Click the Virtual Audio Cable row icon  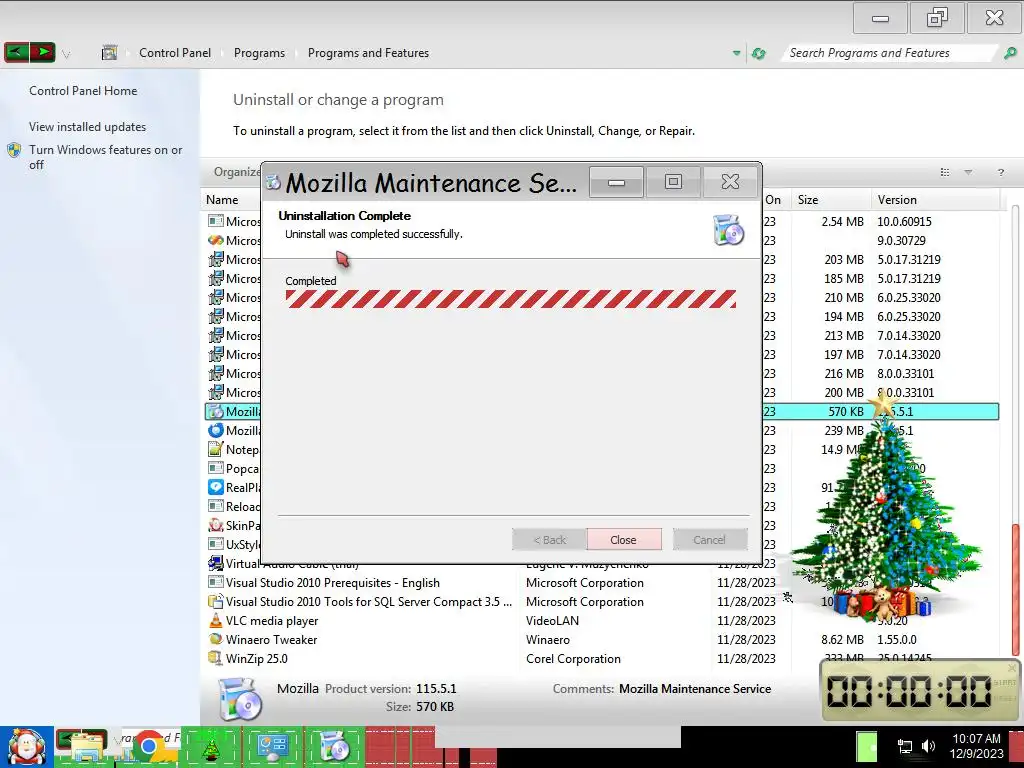pyautogui.click(x=216, y=563)
